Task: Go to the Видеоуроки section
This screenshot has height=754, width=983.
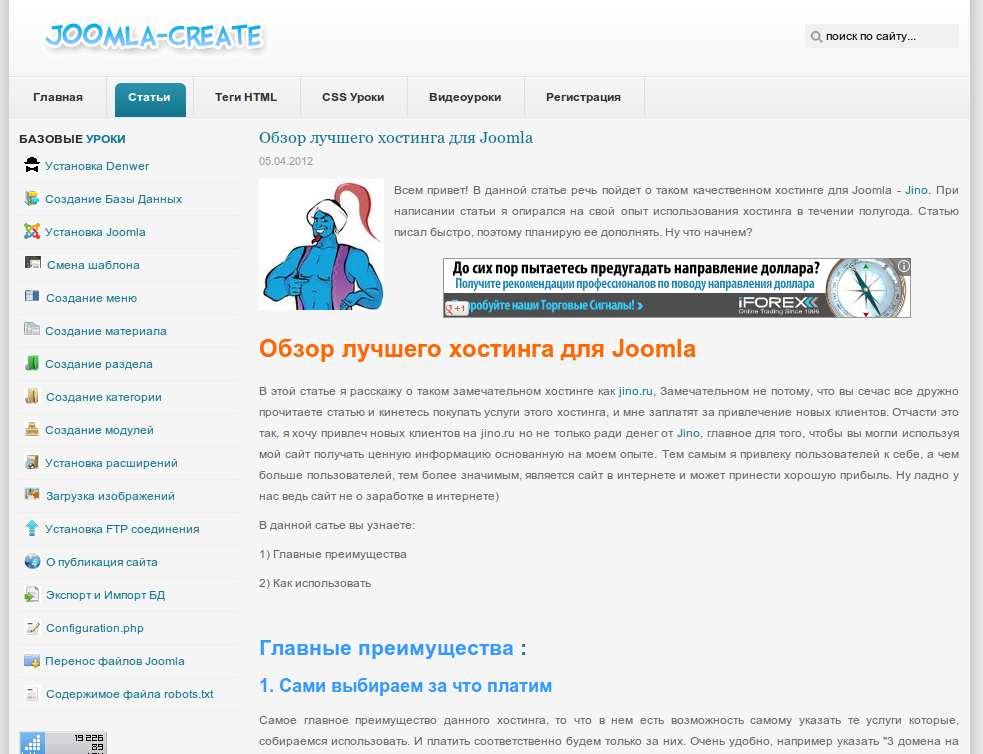Action: click(465, 98)
